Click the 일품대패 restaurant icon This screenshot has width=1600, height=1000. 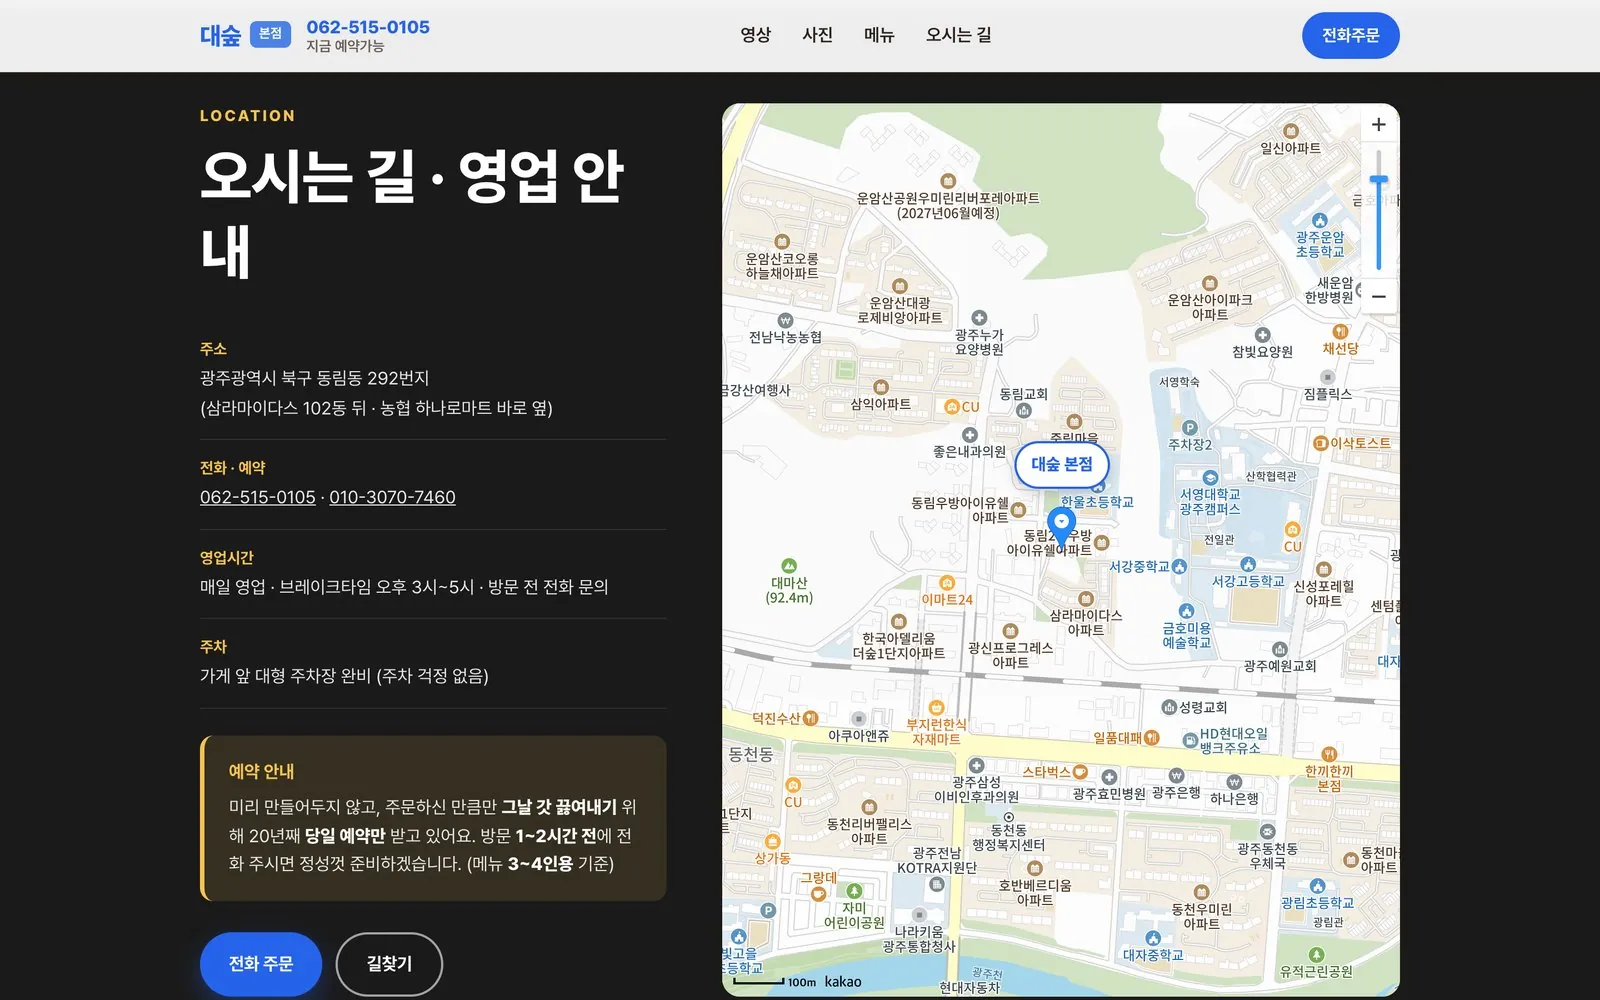coord(1152,738)
